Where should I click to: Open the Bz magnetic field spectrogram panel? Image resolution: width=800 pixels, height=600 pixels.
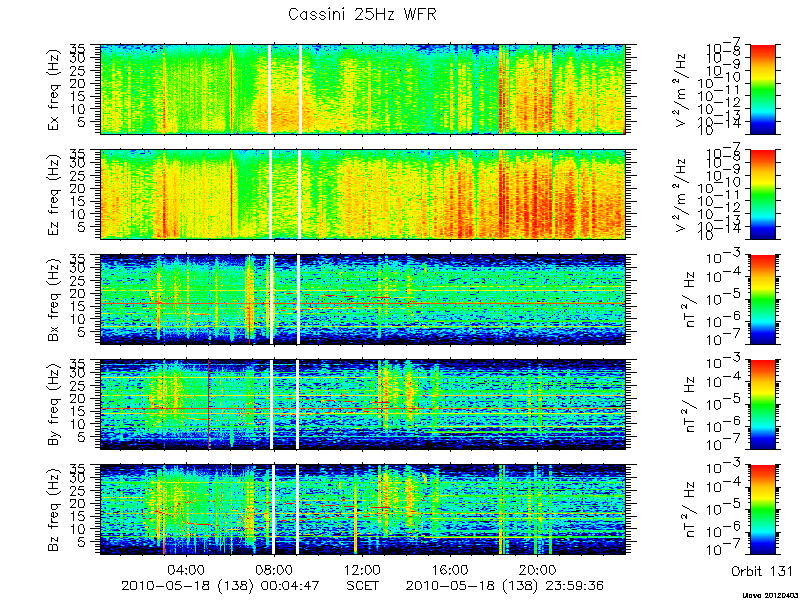click(x=363, y=510)
